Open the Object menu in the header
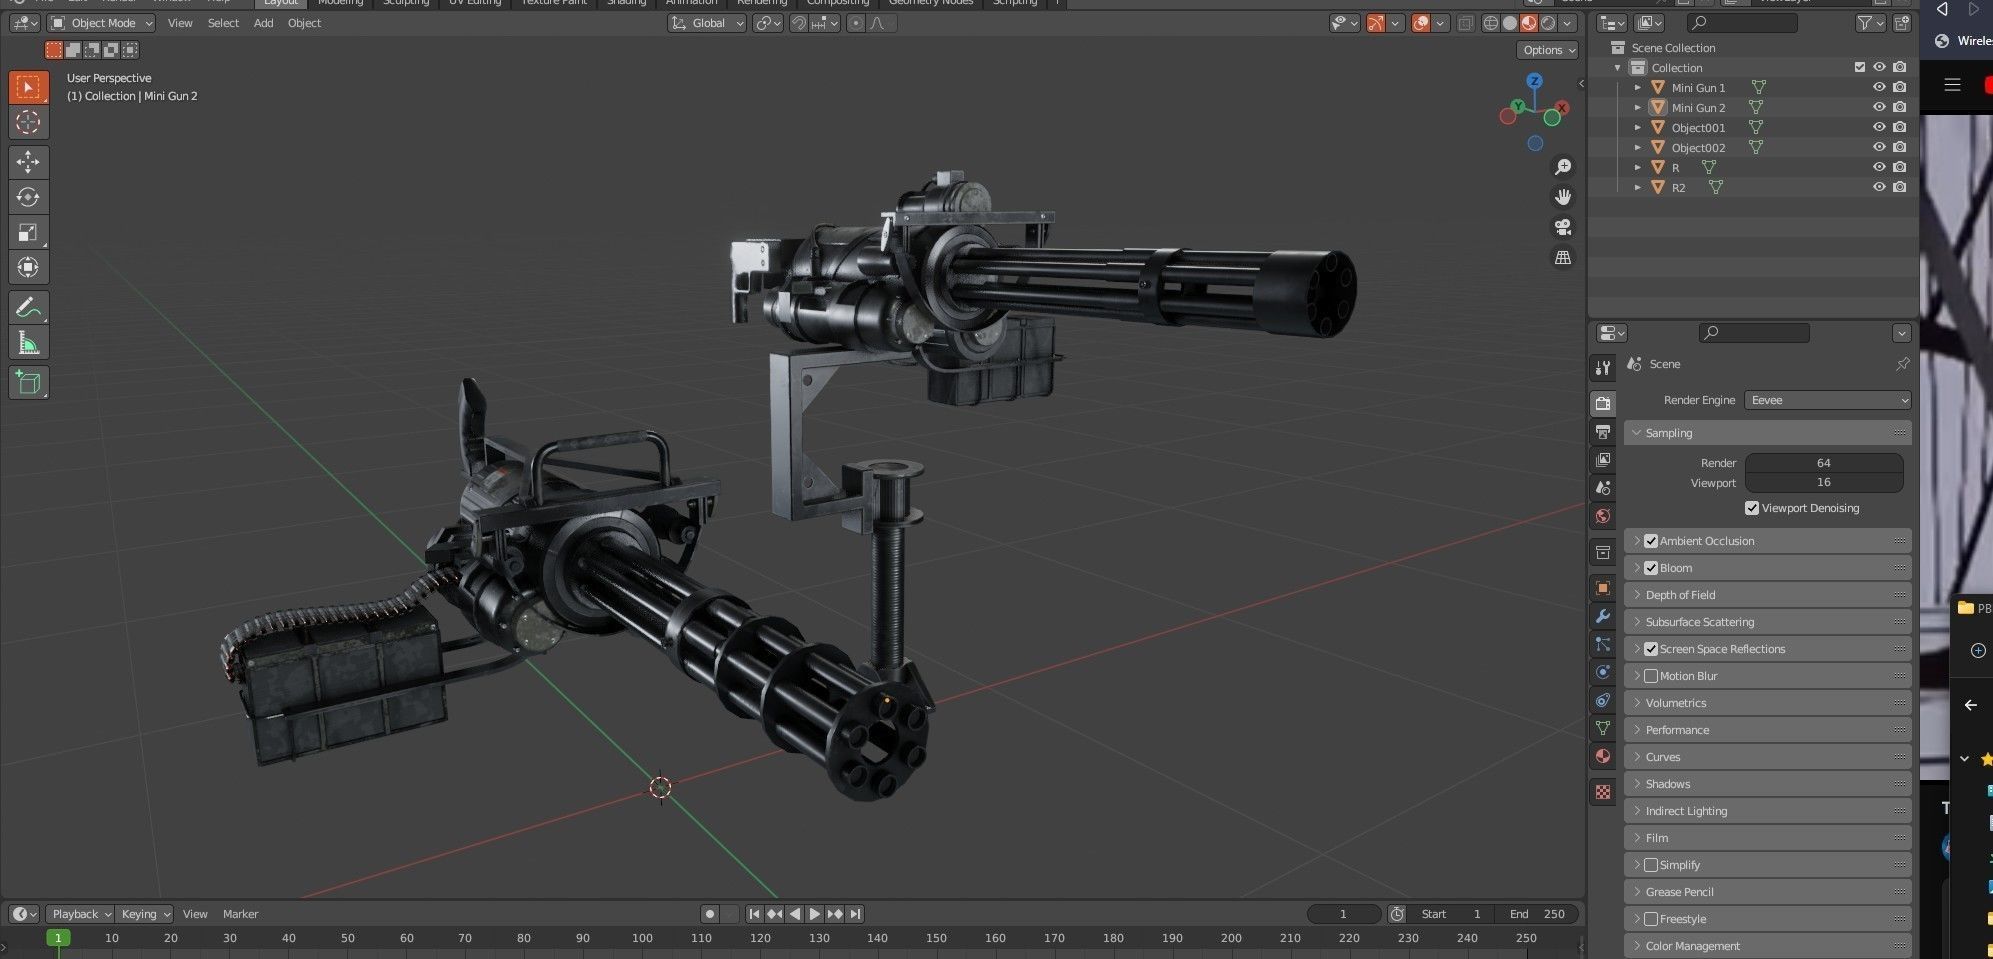Image resolution: width=1993 pixels, height=959 pixels. 304,22
